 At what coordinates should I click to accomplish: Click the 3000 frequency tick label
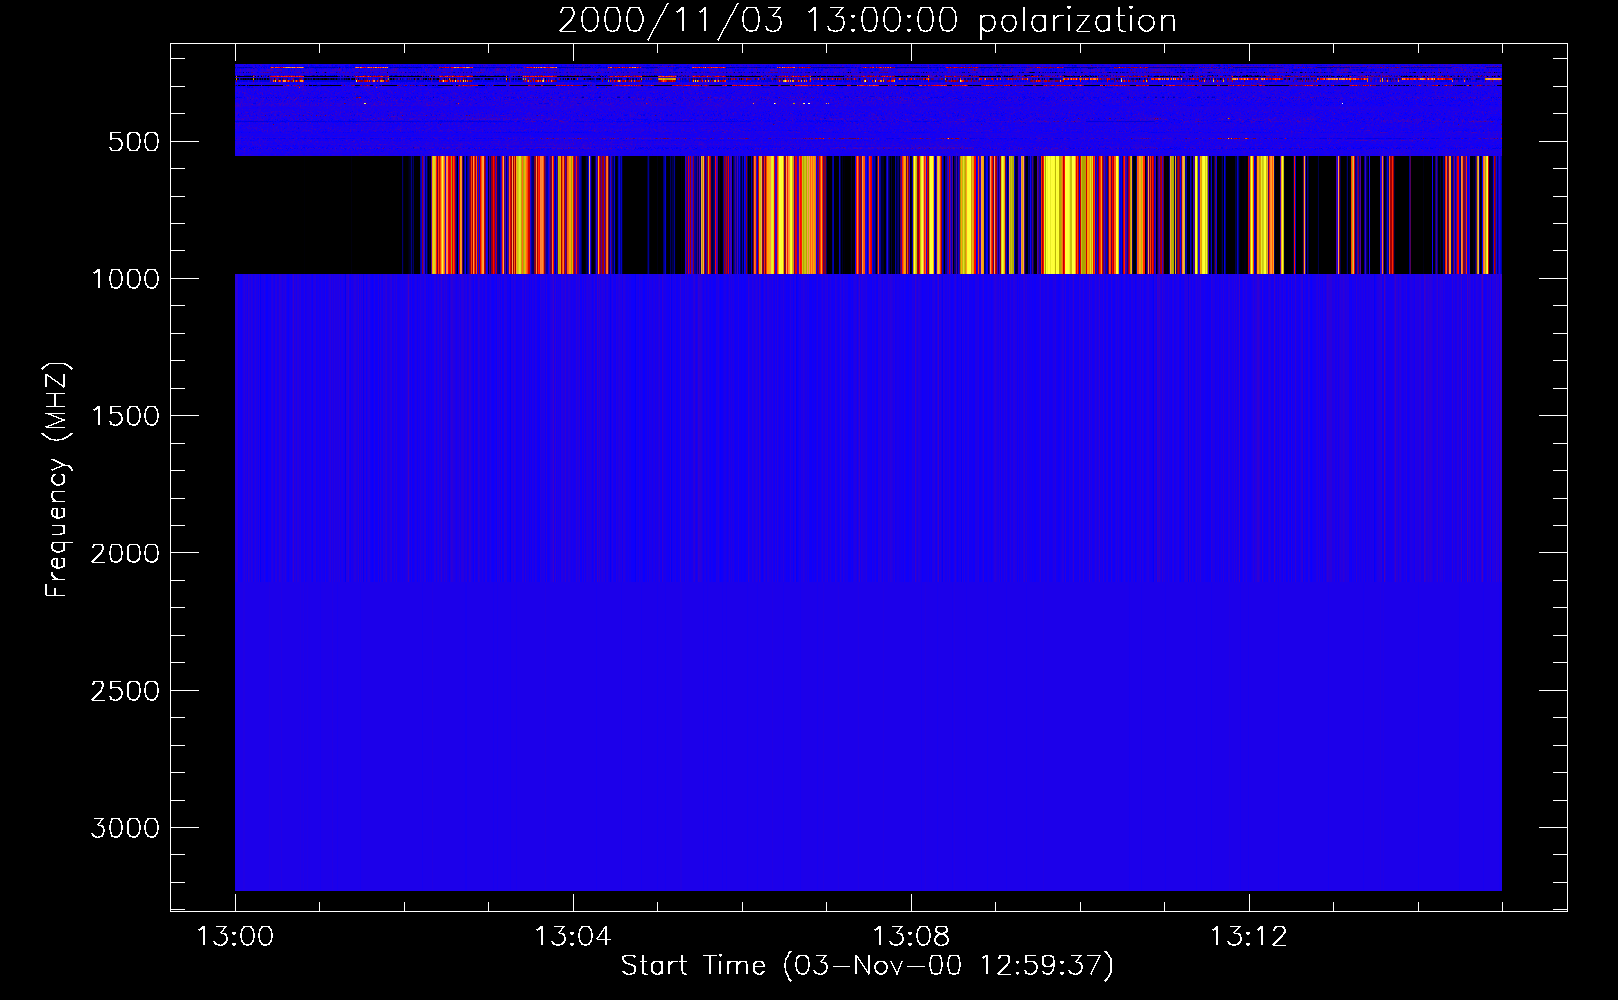[125, 828]
